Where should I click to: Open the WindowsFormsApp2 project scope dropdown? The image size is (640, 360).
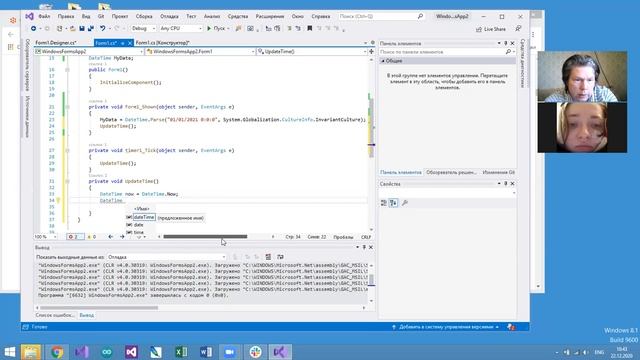89,52
